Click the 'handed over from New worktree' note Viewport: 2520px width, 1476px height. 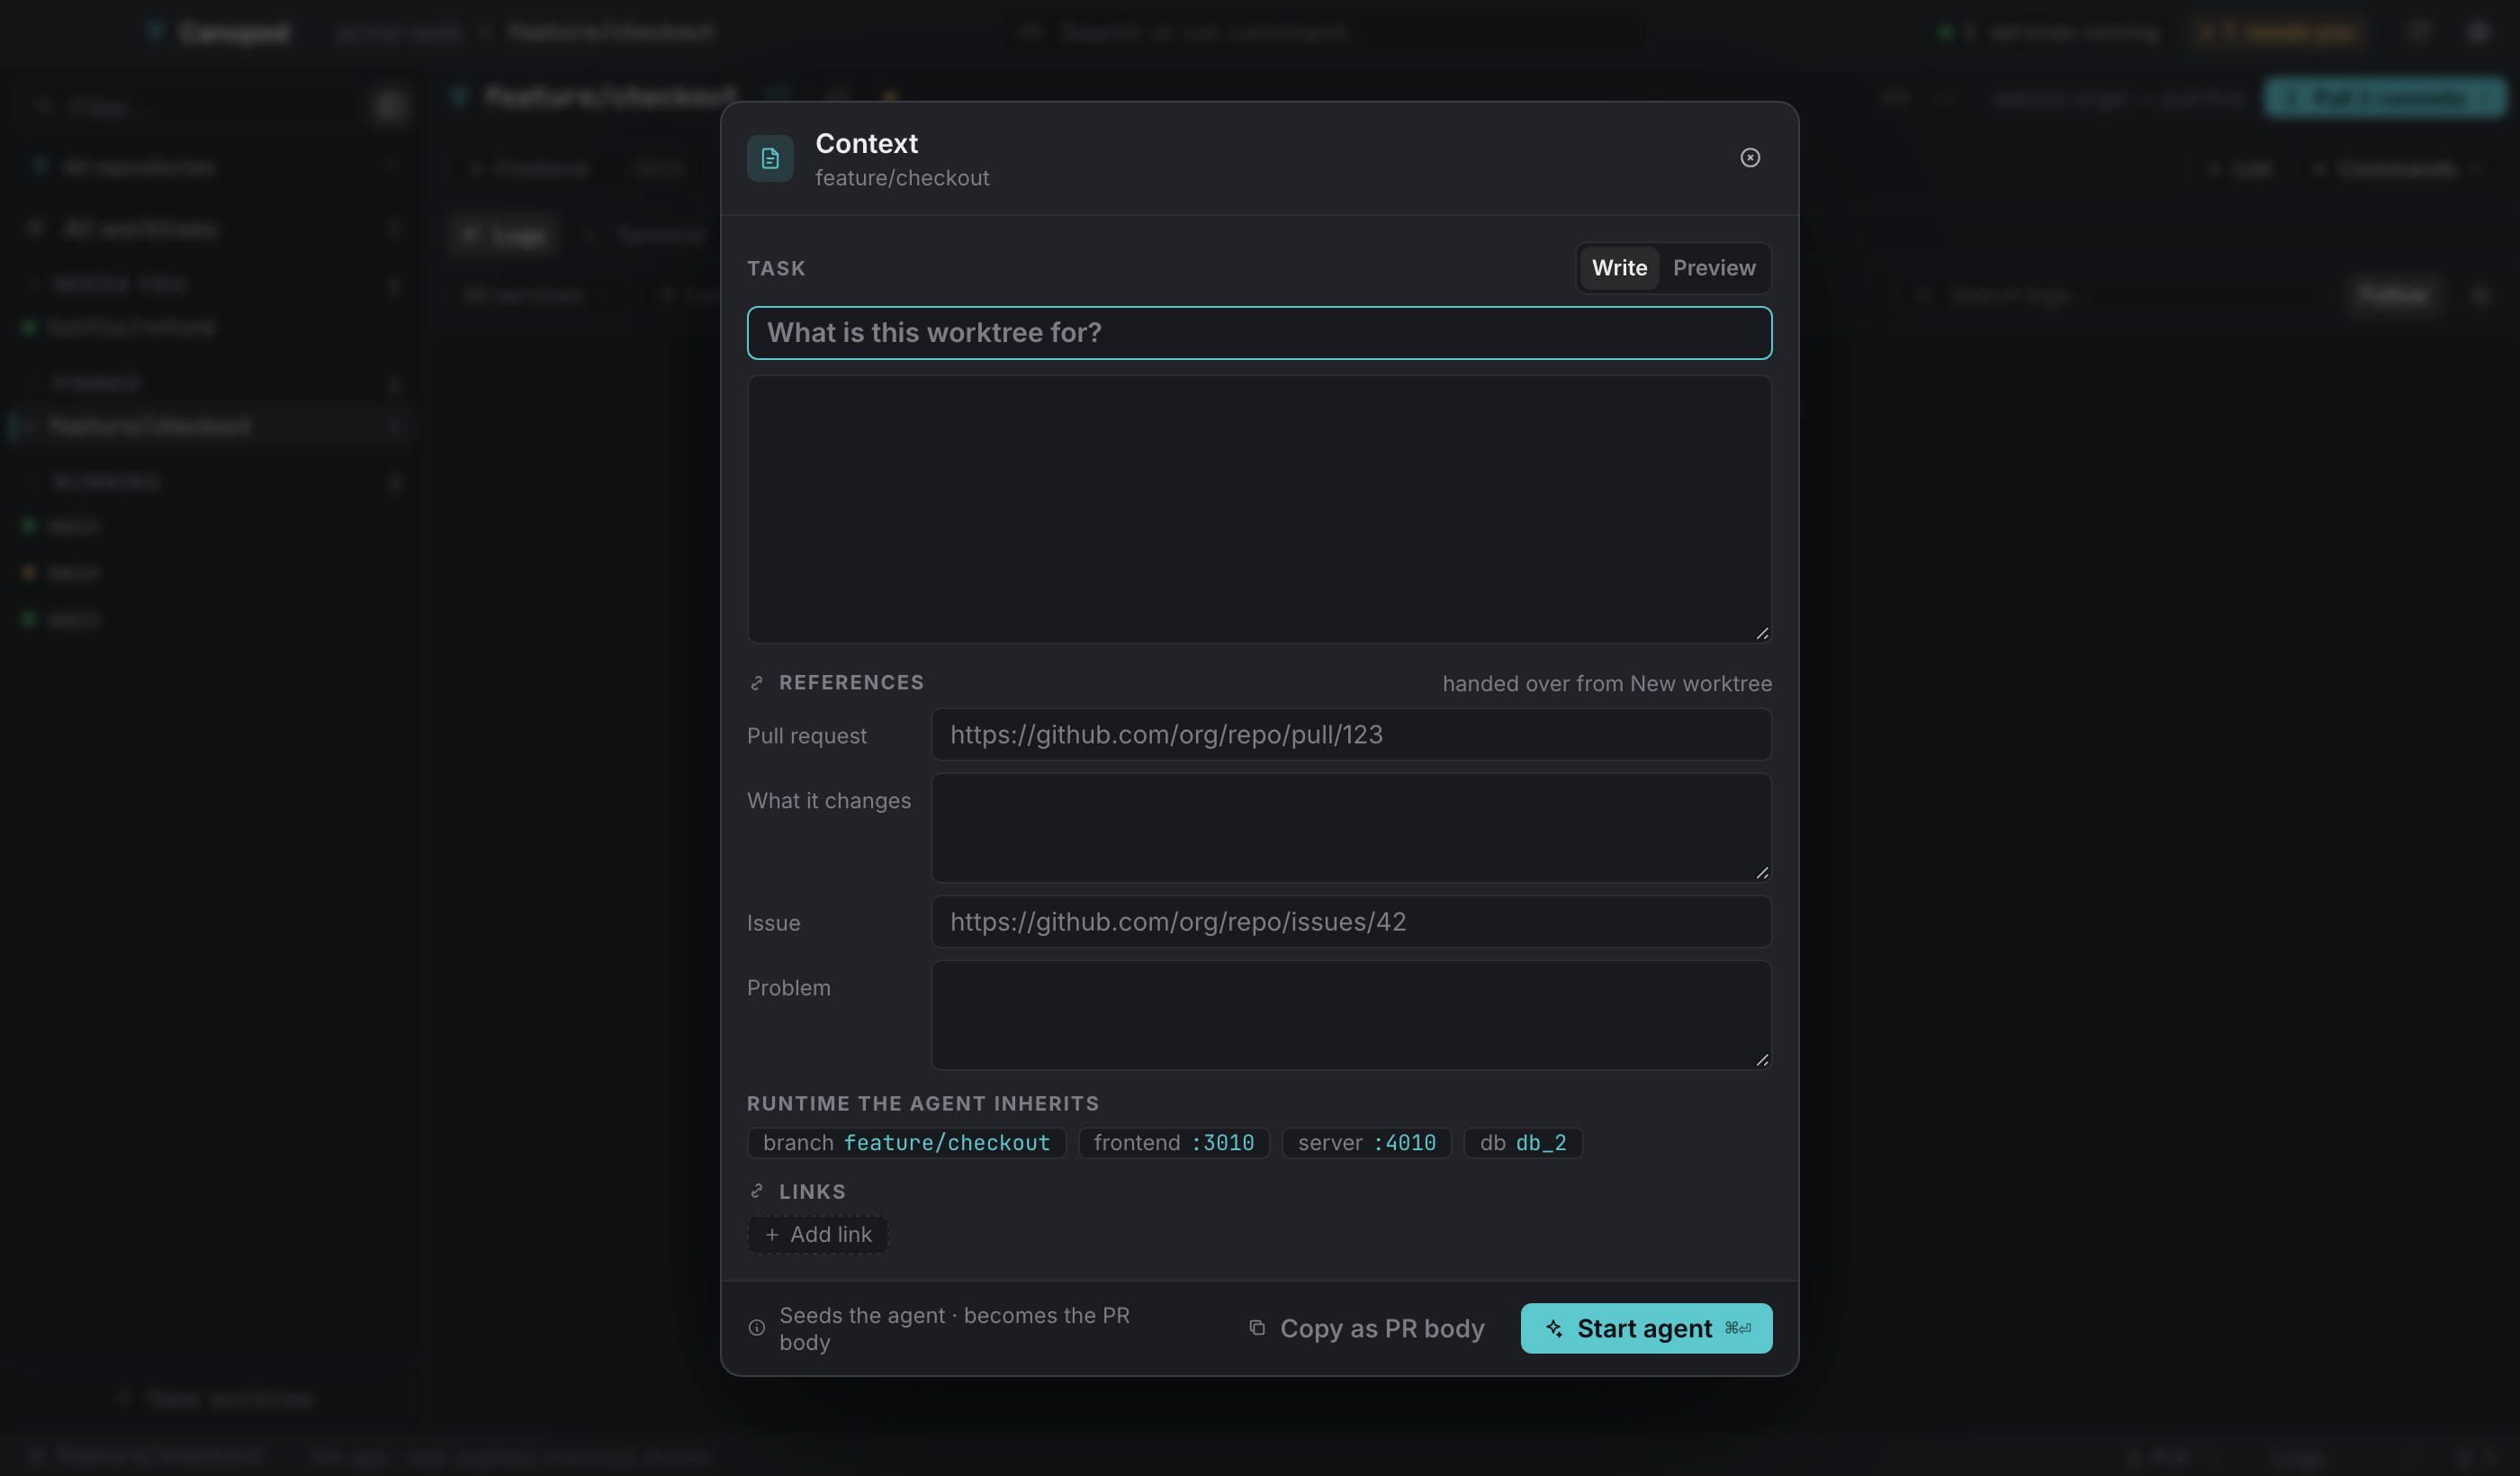1607,684
